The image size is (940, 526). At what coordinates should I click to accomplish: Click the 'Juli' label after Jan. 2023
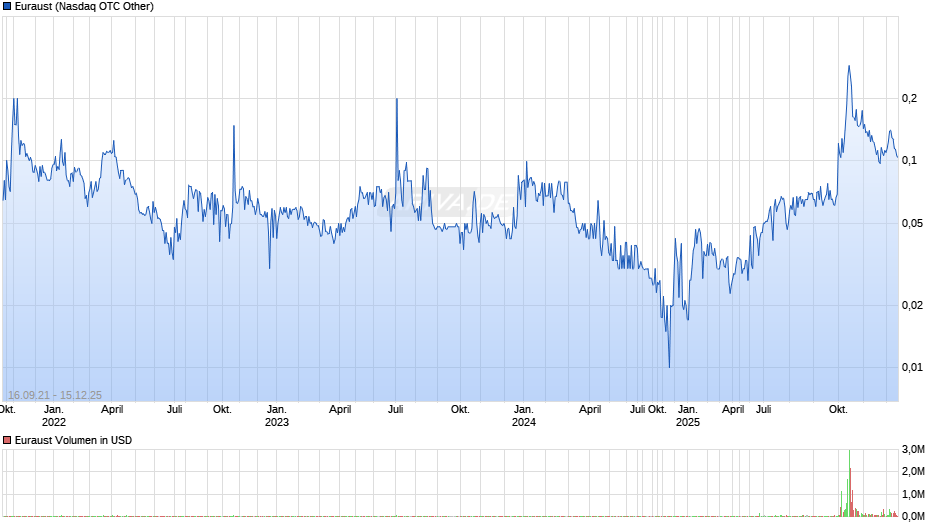396,410
